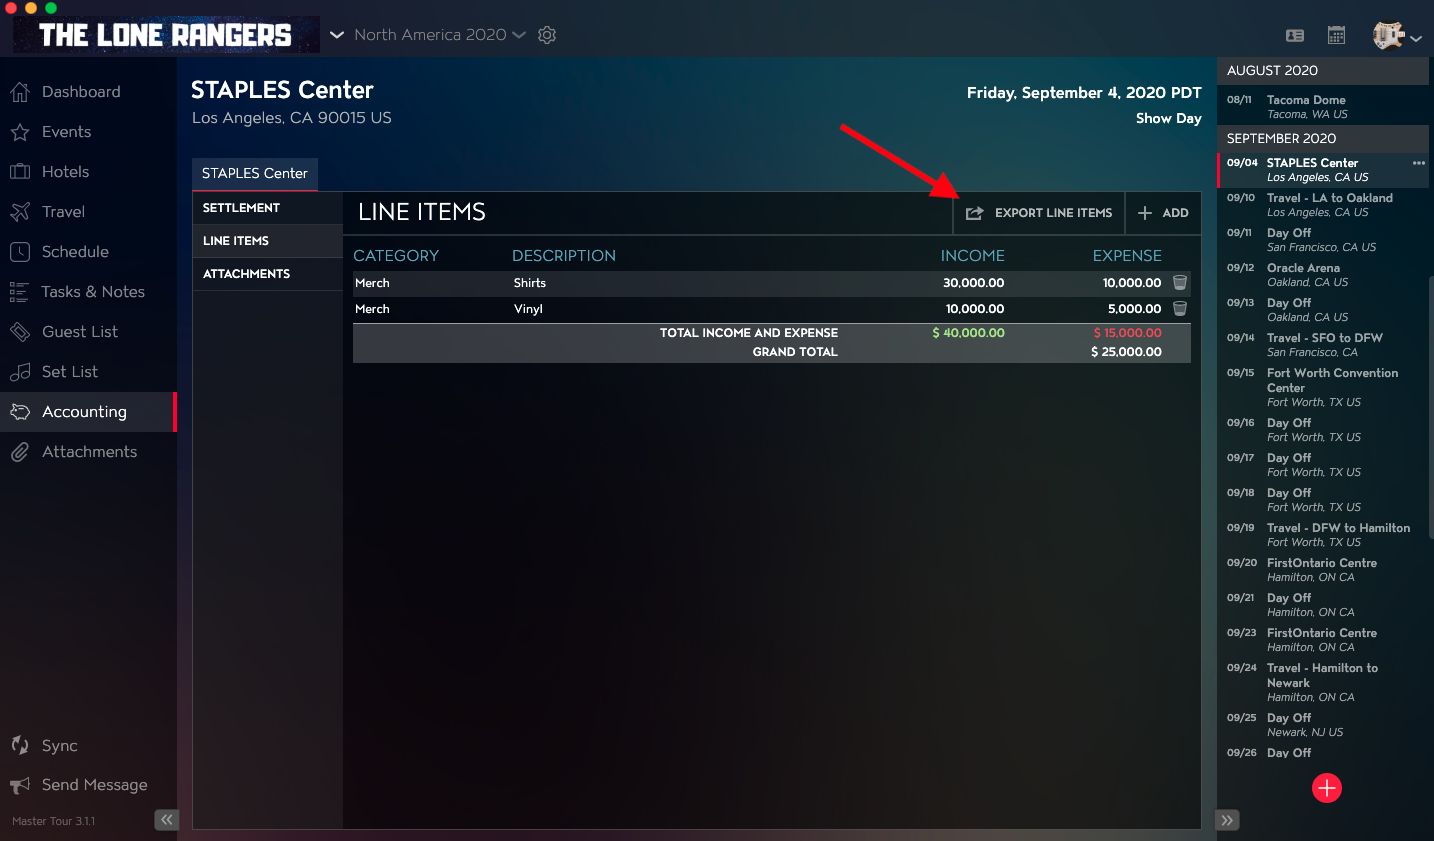Expand North America 2020 tour dropdown

pos(440,35)
